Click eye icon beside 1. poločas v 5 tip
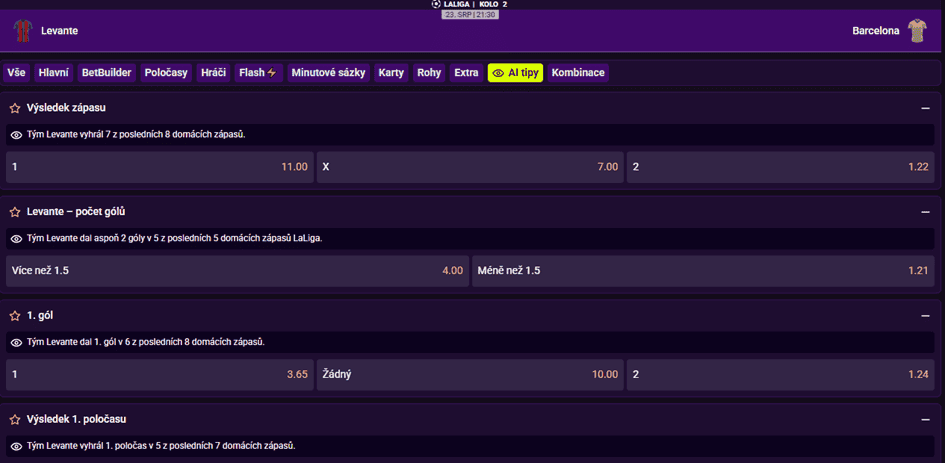Image resolution: width=945 pixels, height=463 pixels. click(x=17, y=446)
